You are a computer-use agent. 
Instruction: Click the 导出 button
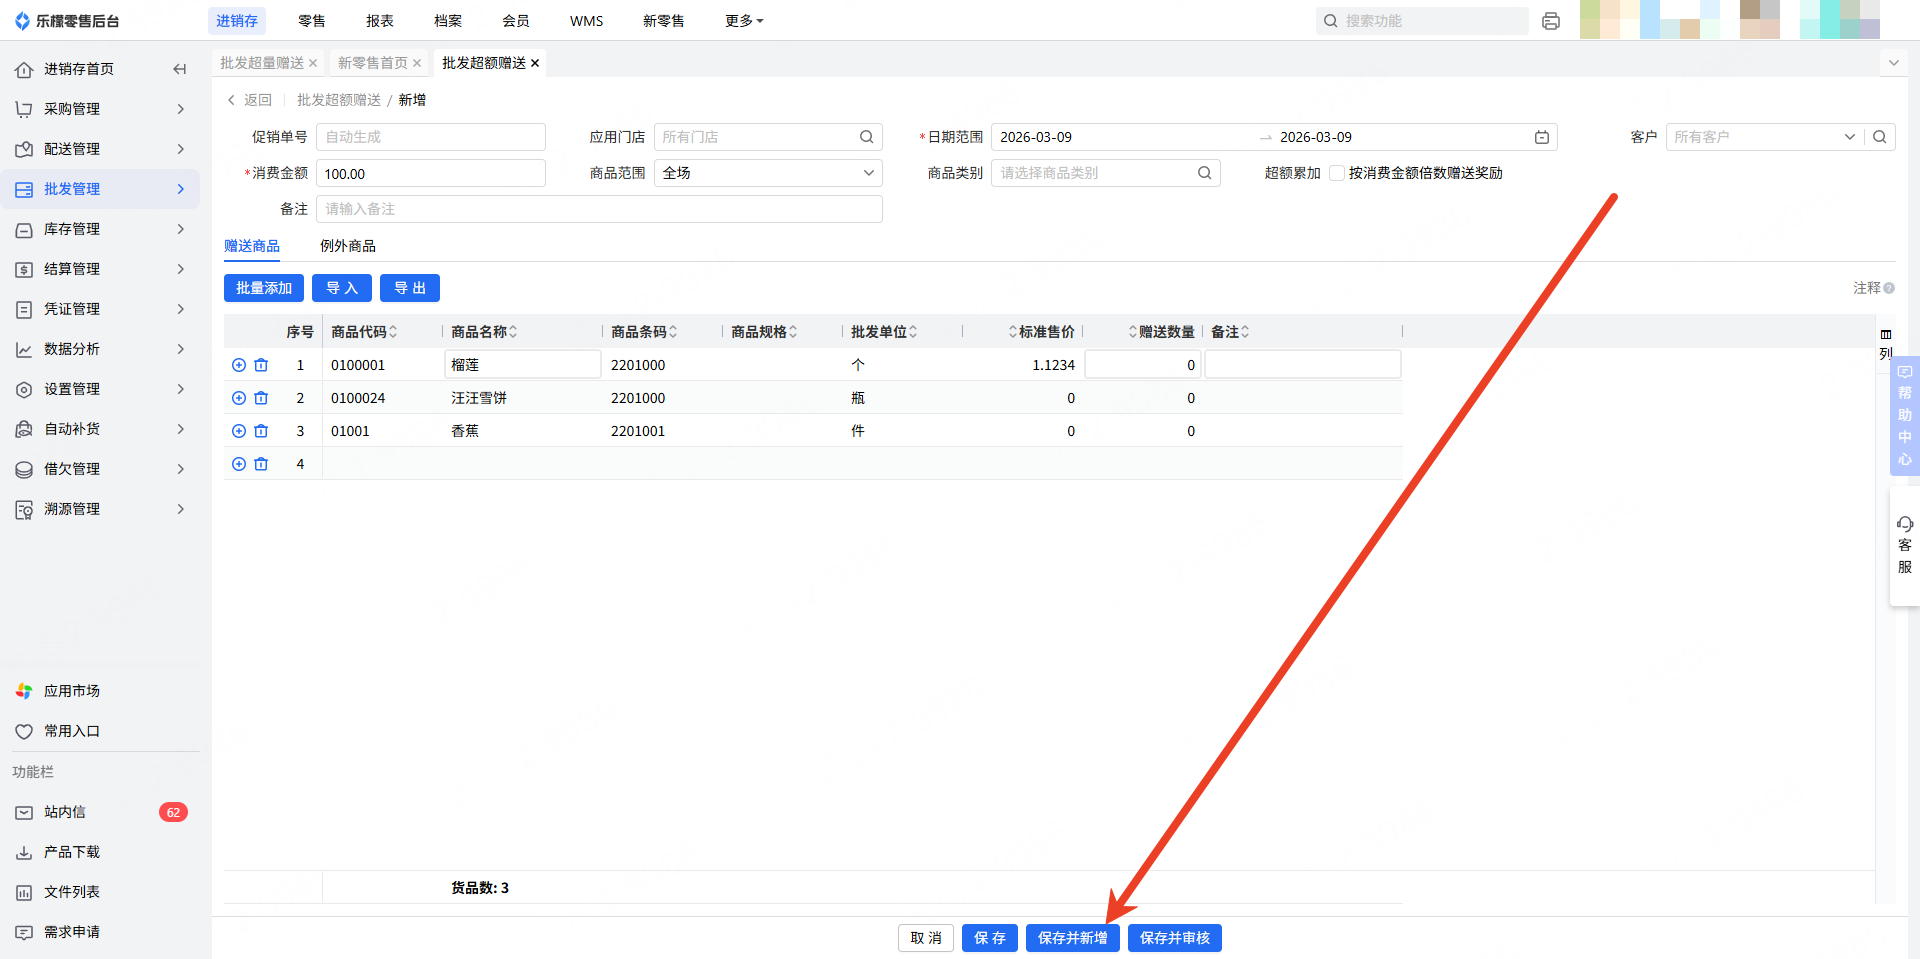(x=410, y=288)
